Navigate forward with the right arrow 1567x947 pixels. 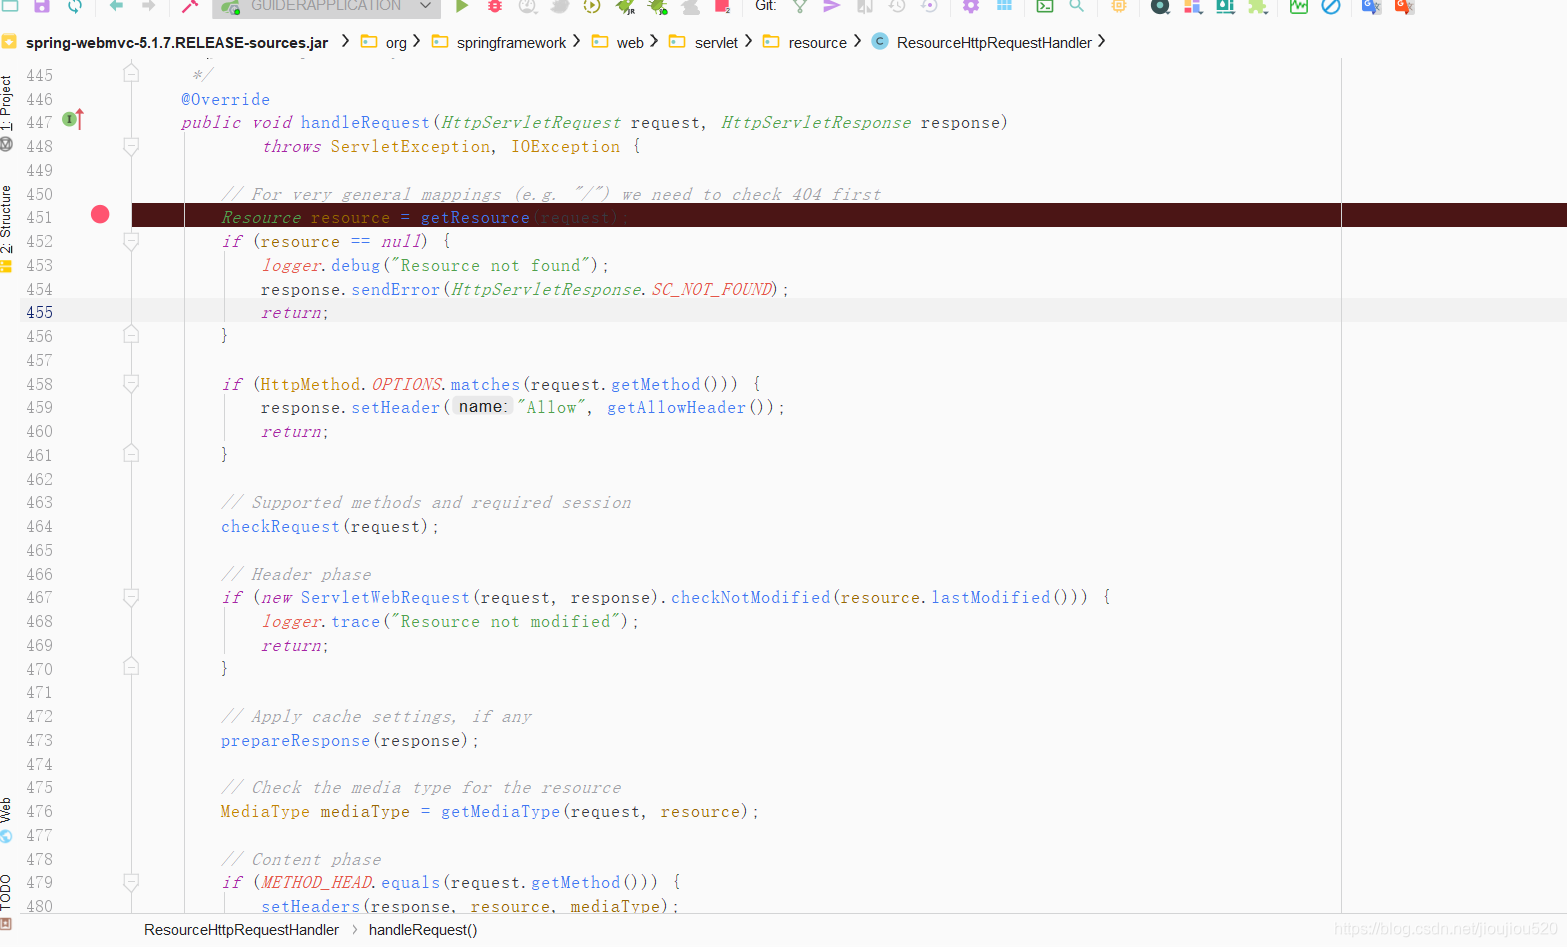pyautogui.click(x=148, y=6)
